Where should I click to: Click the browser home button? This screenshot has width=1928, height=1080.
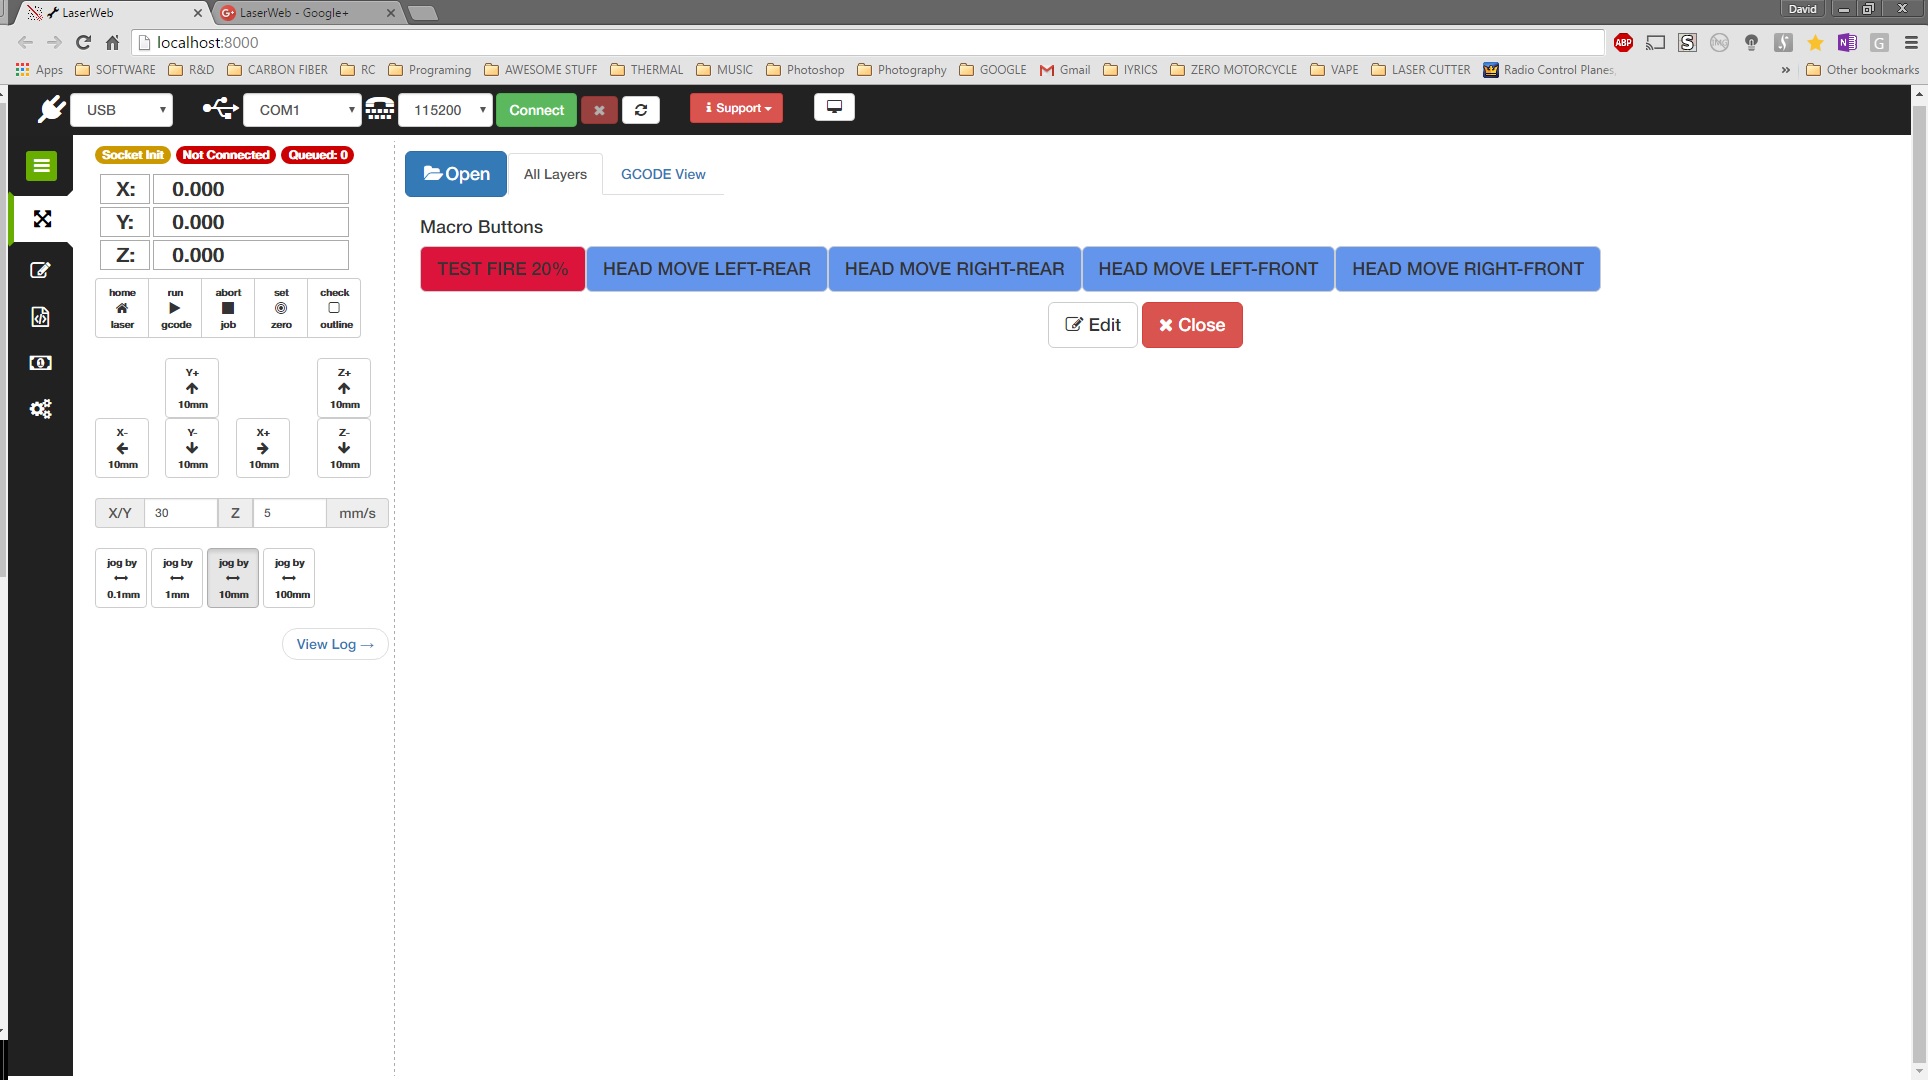pos(112,42)
